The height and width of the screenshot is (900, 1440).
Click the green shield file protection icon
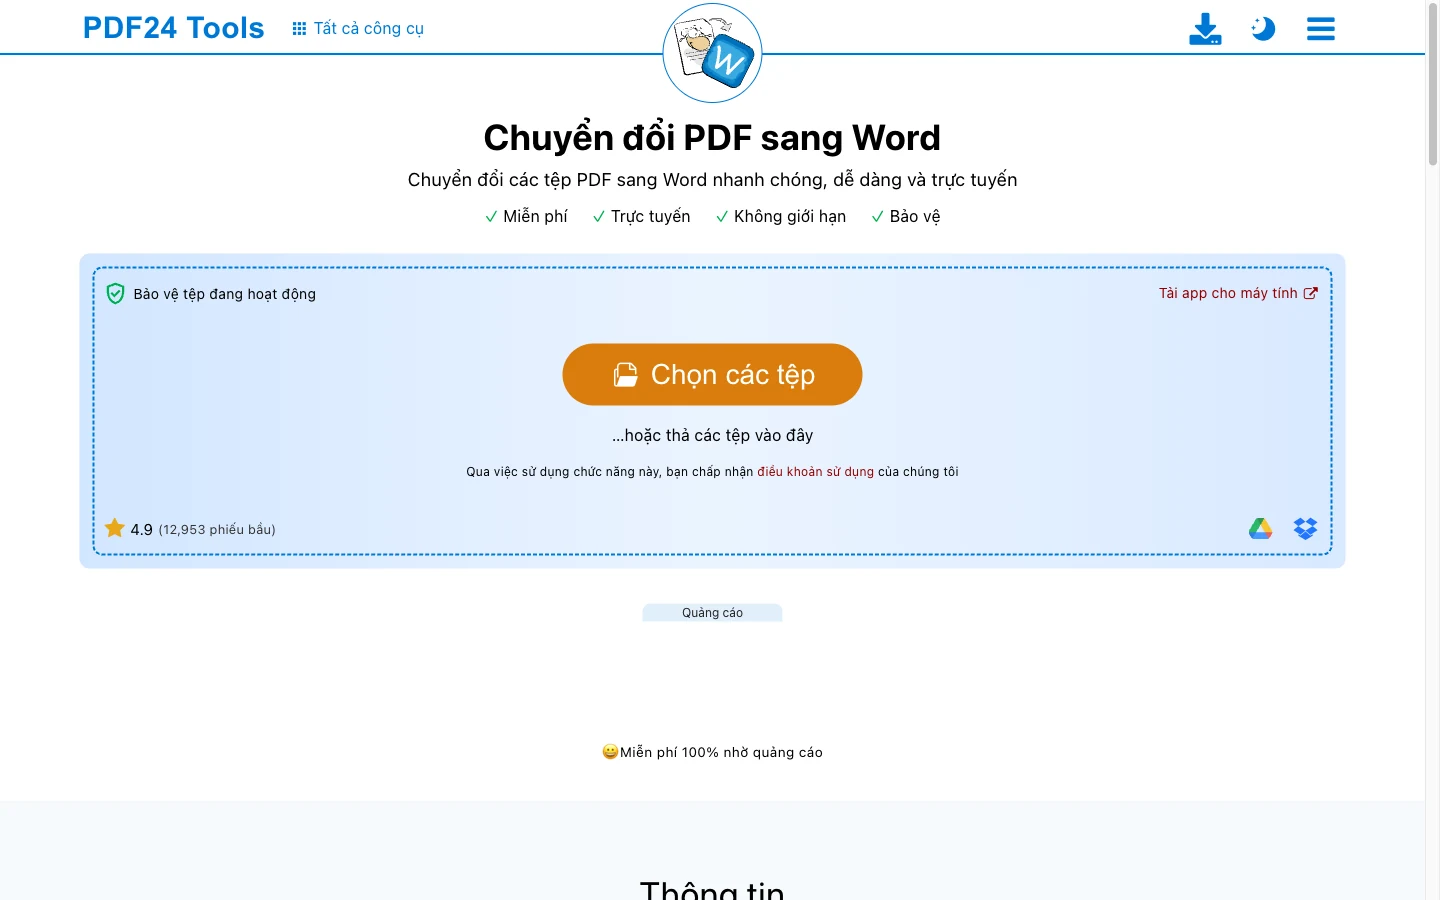[x=115, y=293]
